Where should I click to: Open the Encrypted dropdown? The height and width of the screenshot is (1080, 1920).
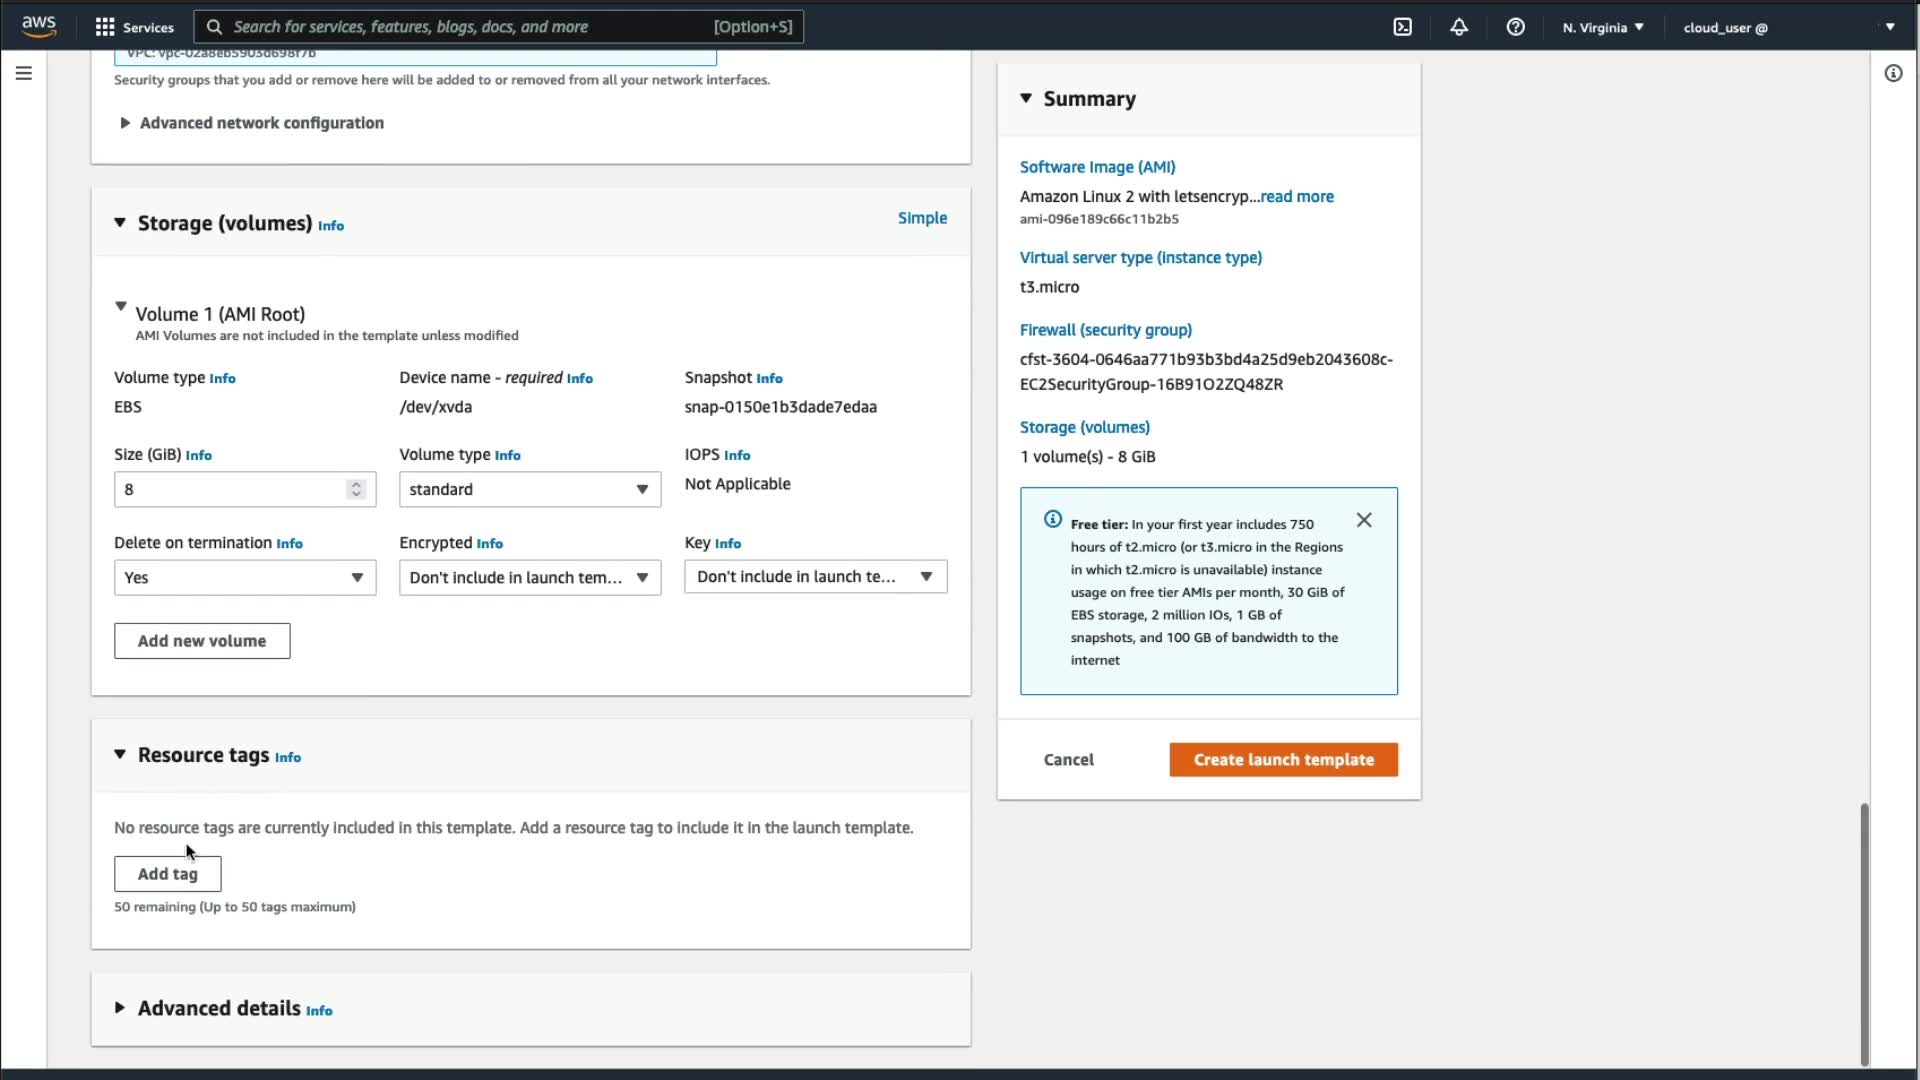pyautogui.click(x=529, y=577)
